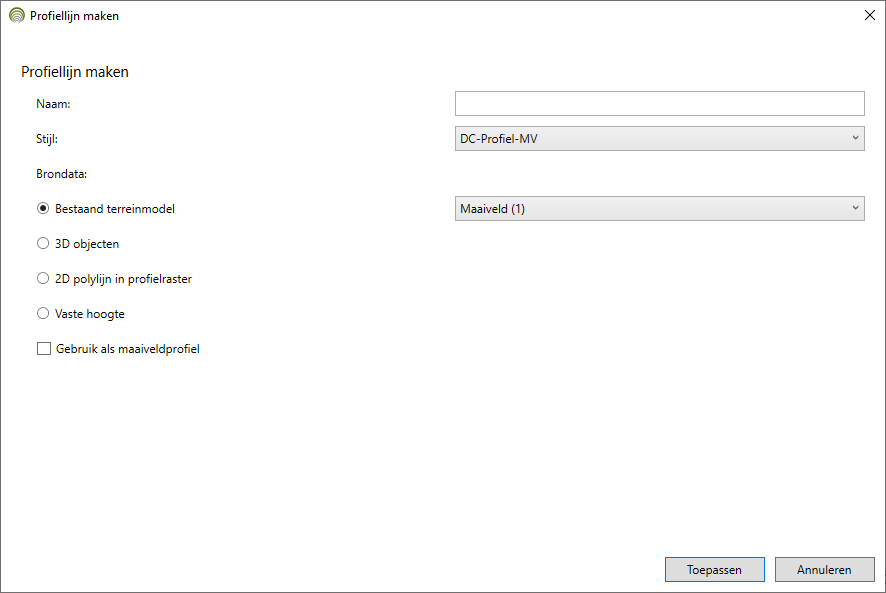Choose 2D polylijn in profielraster option
Viewport: 886px width, 593px height.
pyautogui.click(x=43, y=279)
